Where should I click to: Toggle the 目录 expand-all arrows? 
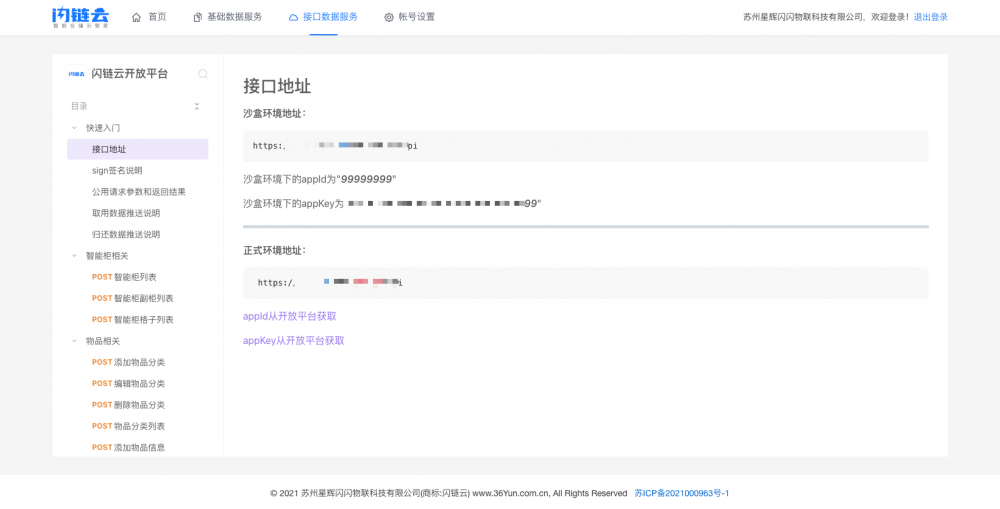197,106
